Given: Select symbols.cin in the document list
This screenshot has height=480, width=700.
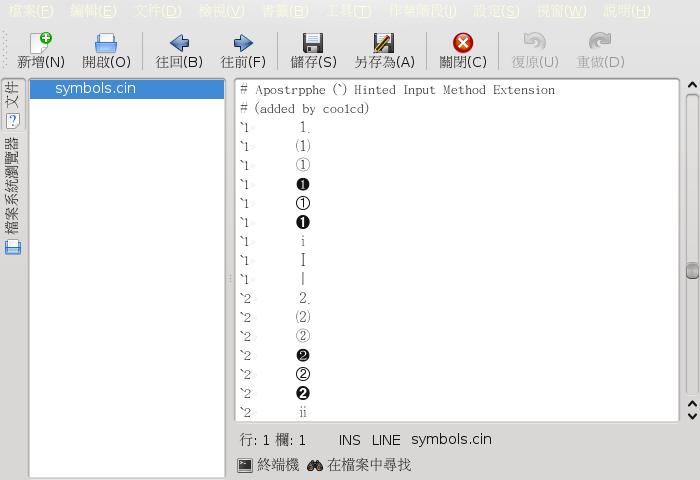Looking at the screenshot, I should tap(95, 88).
